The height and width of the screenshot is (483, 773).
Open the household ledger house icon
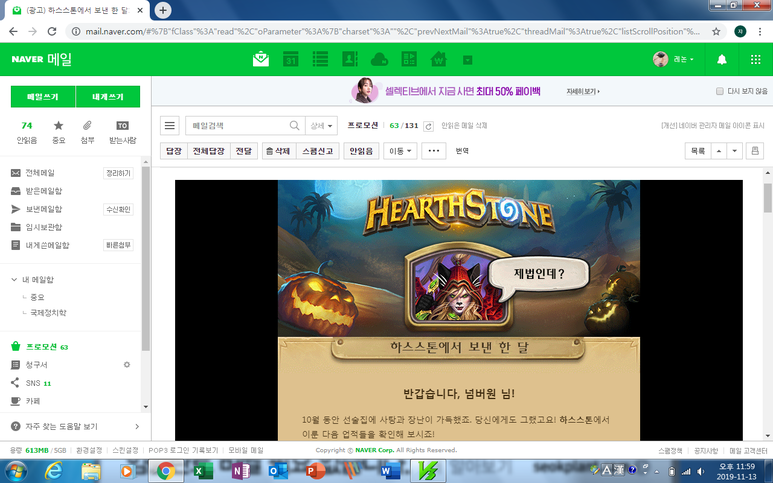pos(438,59)
